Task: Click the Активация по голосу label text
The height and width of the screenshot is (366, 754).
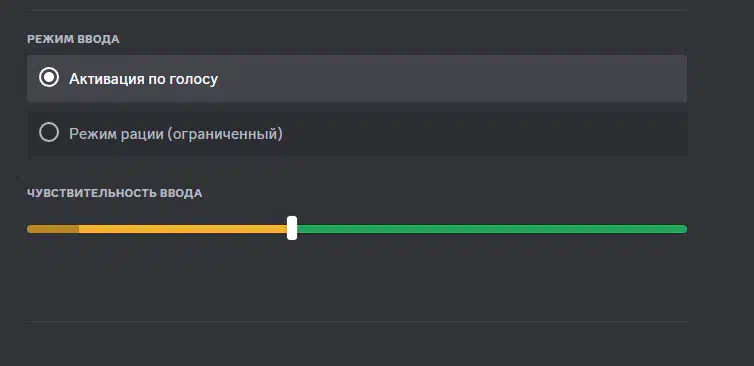Action: (x=143, y=79)
